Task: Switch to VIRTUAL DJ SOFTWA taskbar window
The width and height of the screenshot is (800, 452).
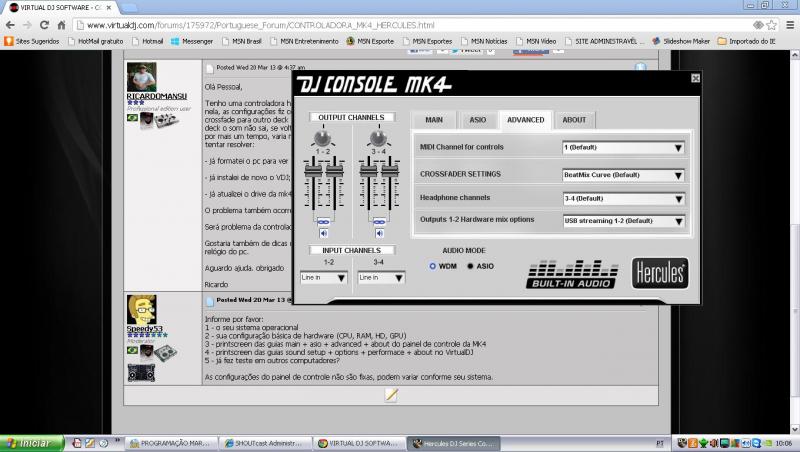Action: pos(359,443)
